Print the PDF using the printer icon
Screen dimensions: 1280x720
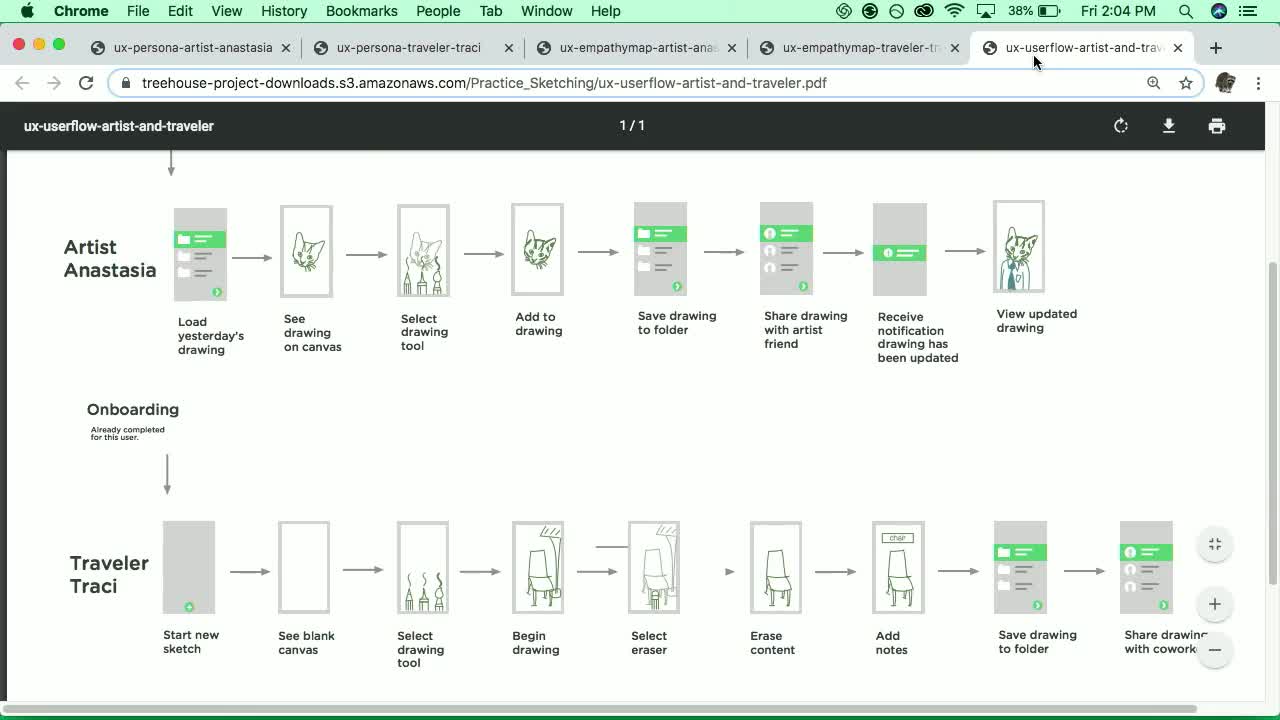tap(1216, 126)
